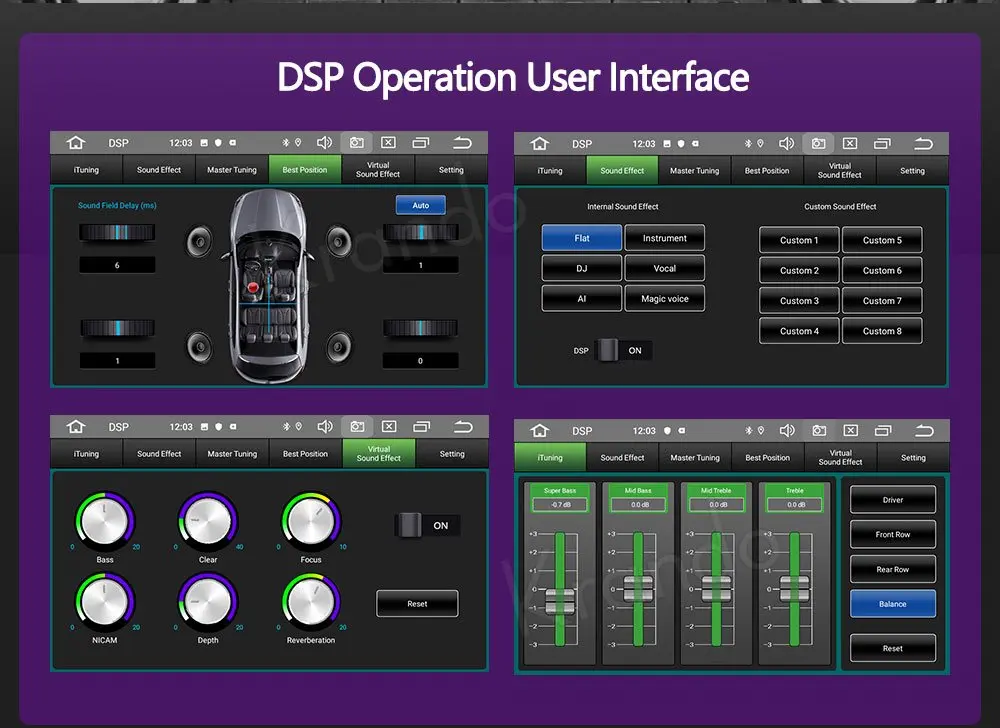
Task: Select rear-right speaker icon beside car
Action: [x=339, y=346]
